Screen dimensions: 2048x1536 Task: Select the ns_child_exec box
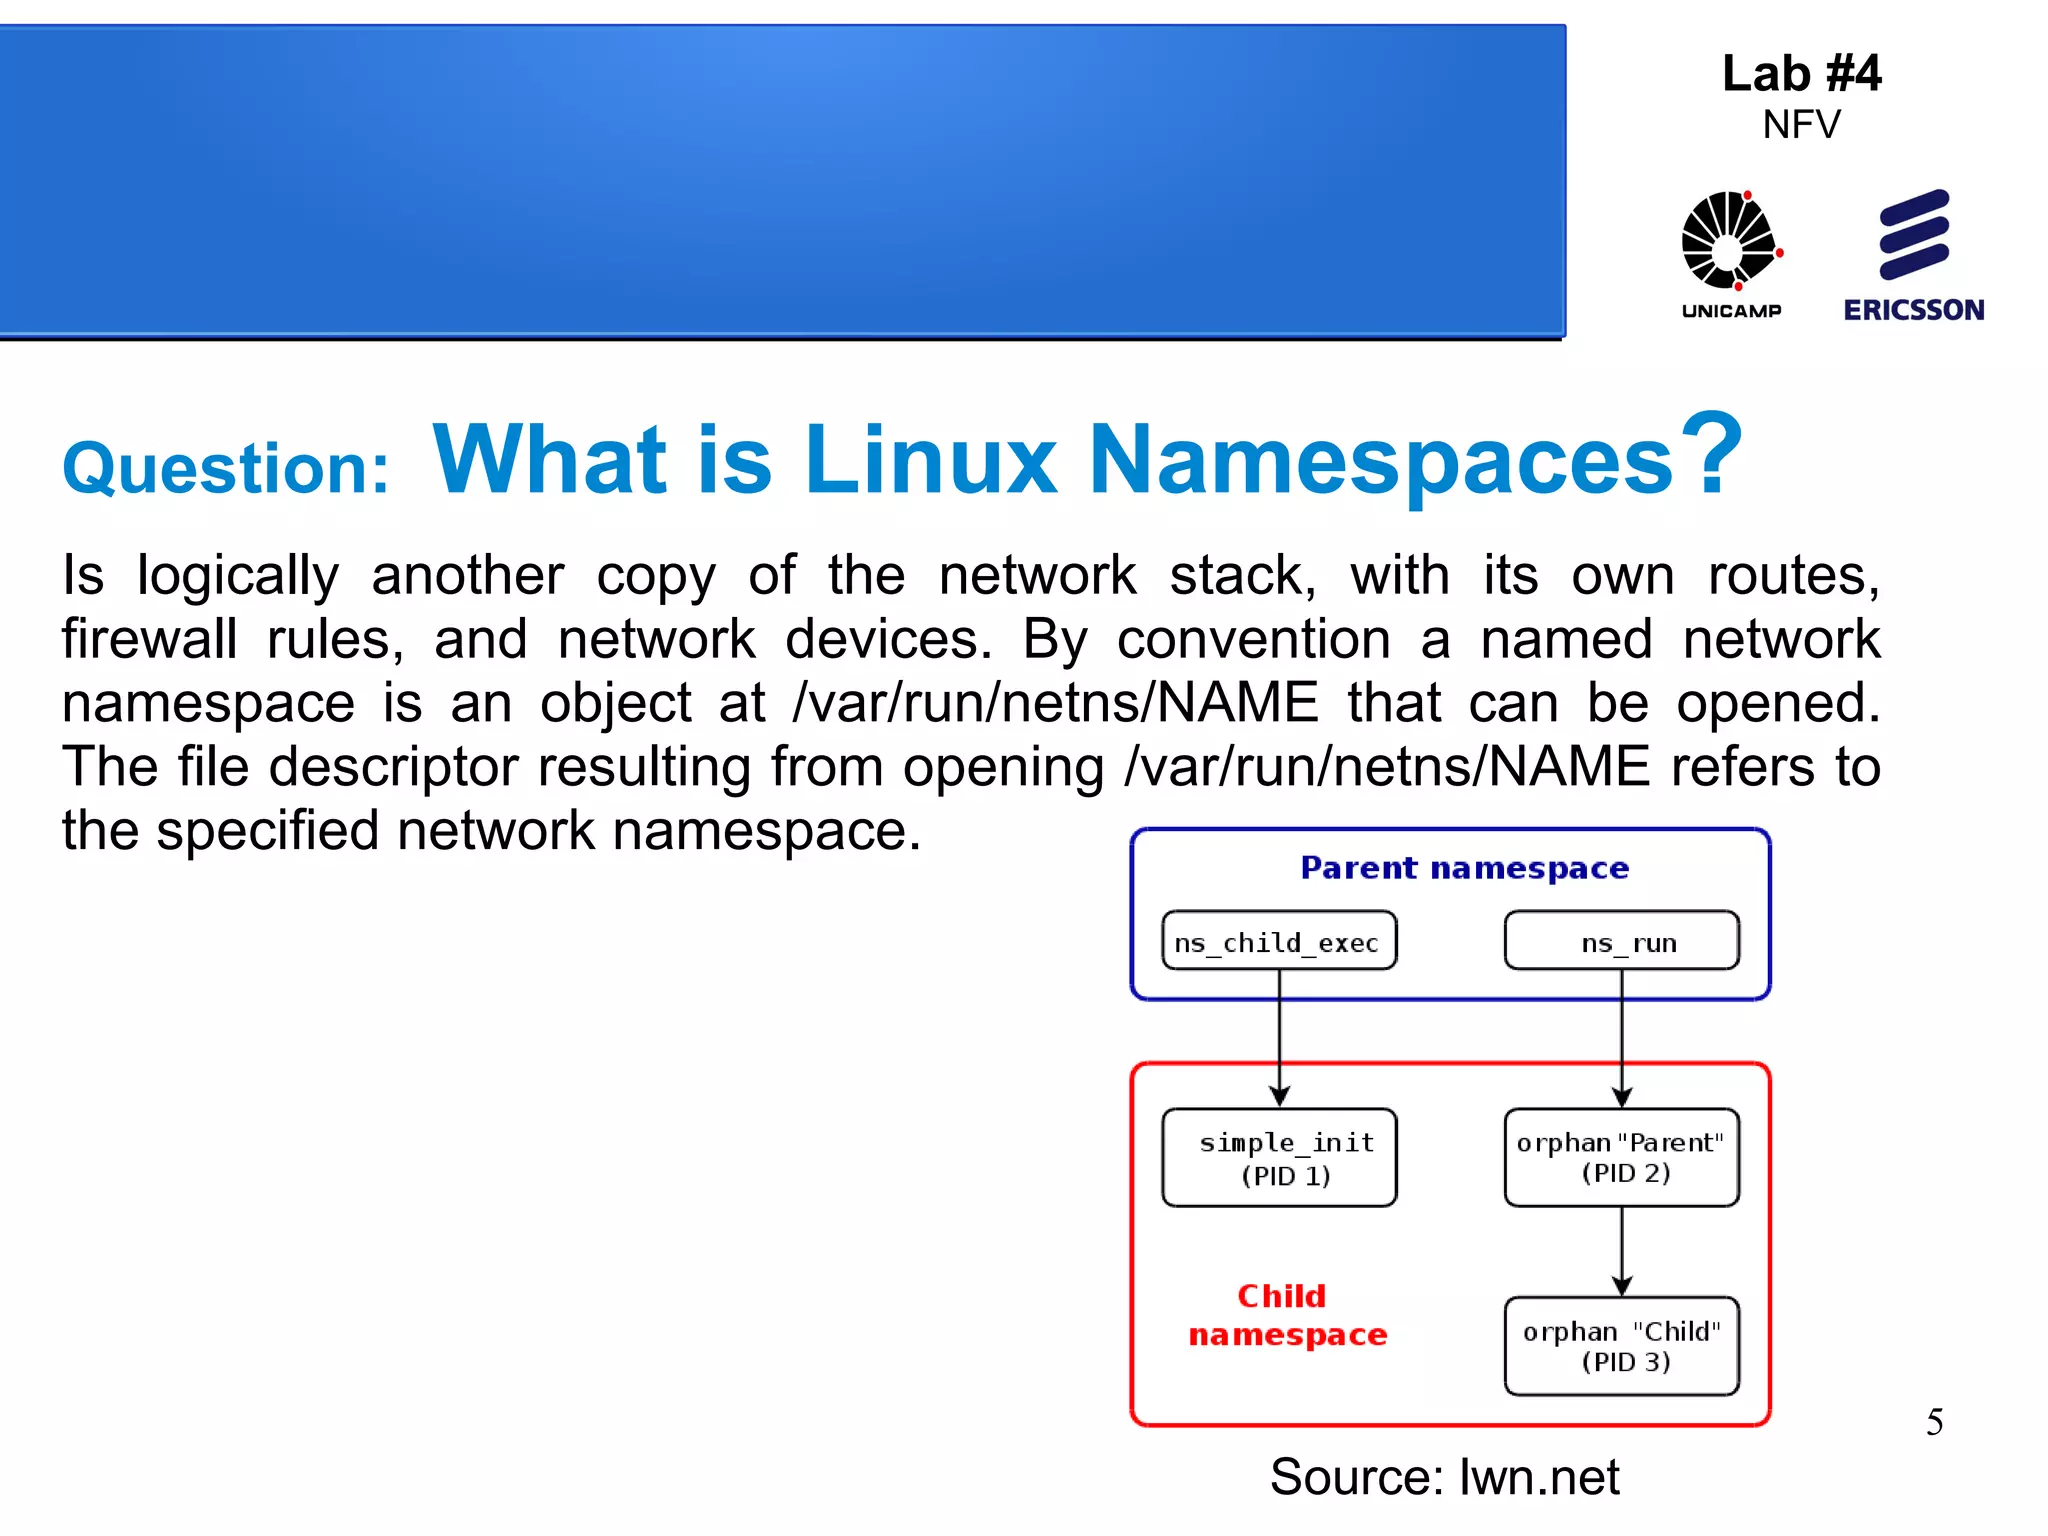(1279, 940)
